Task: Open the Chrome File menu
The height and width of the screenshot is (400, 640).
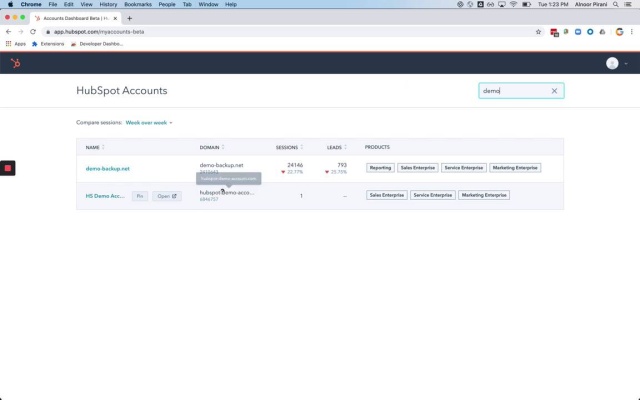Action: tap(53, 4)
